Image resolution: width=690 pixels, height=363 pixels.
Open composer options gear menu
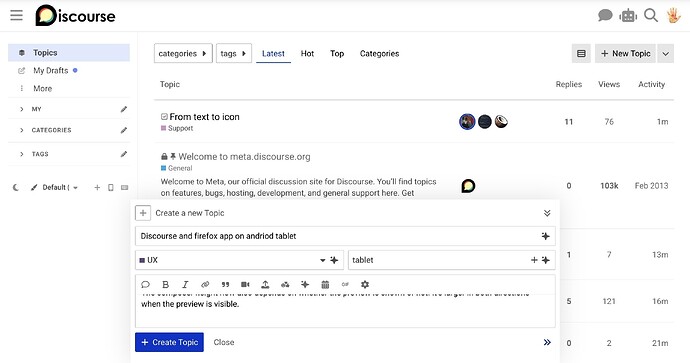point(365,285)
